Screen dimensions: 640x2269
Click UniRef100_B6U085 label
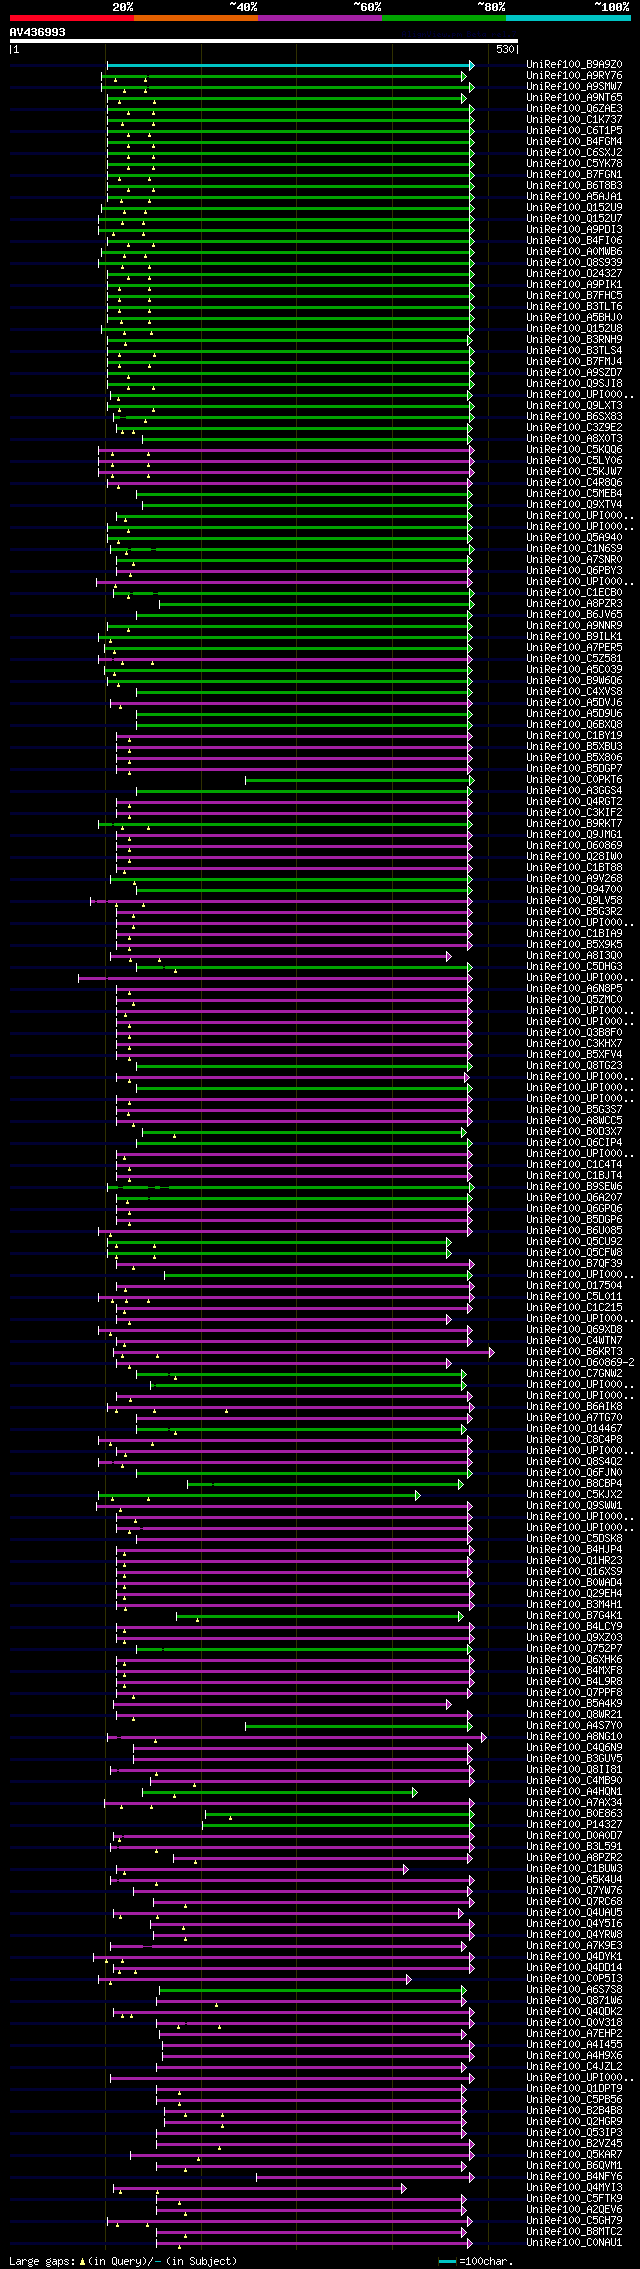coord(574,1231)
